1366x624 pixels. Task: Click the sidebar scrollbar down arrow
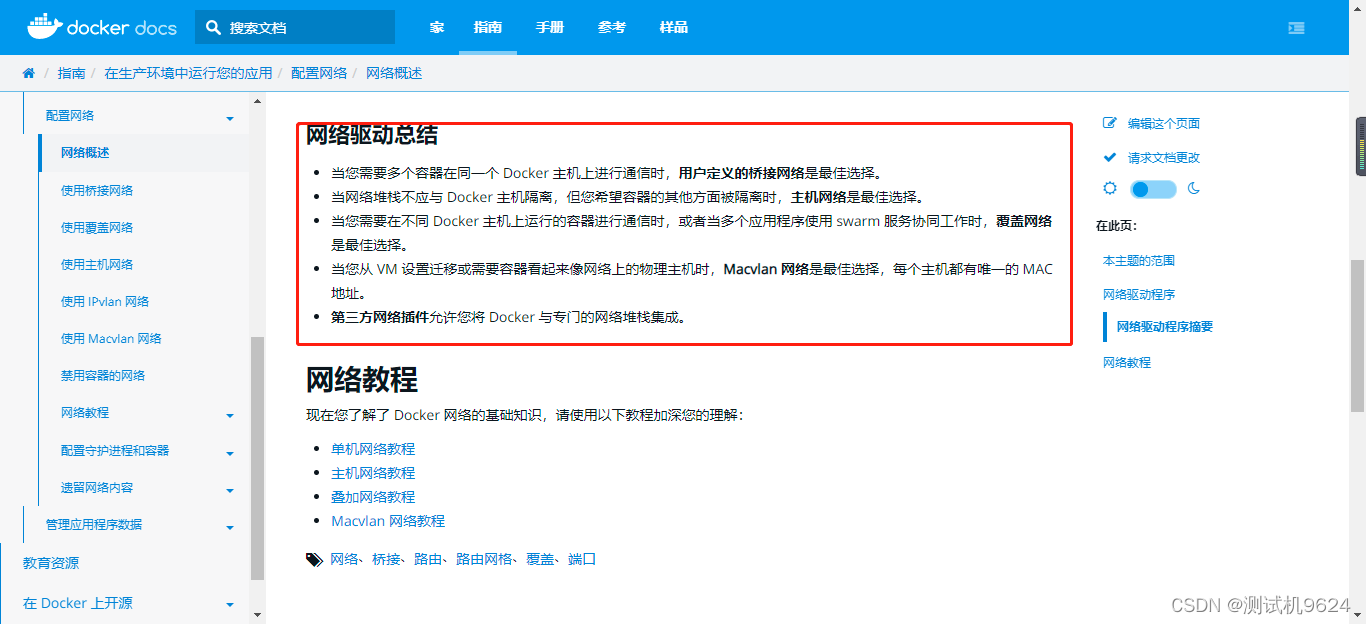click(258, 615)
